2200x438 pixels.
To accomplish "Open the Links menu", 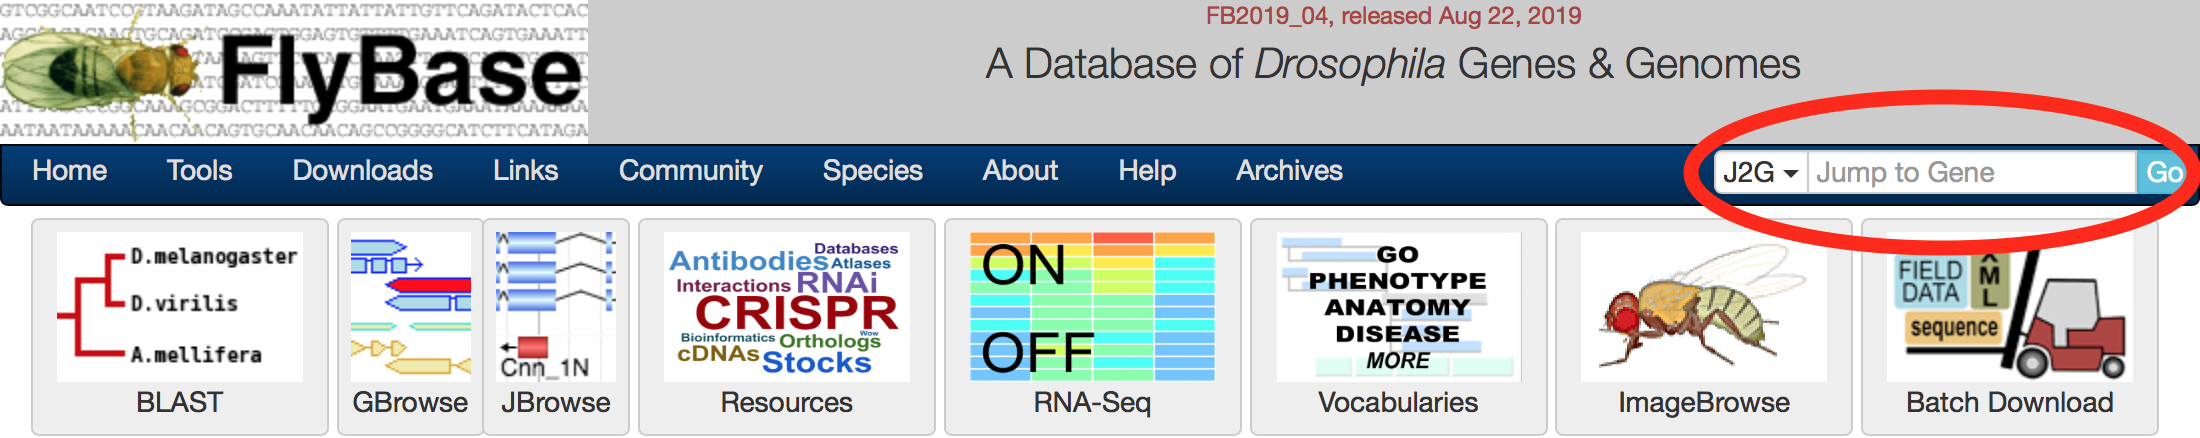I will click(x=526, y=171).
